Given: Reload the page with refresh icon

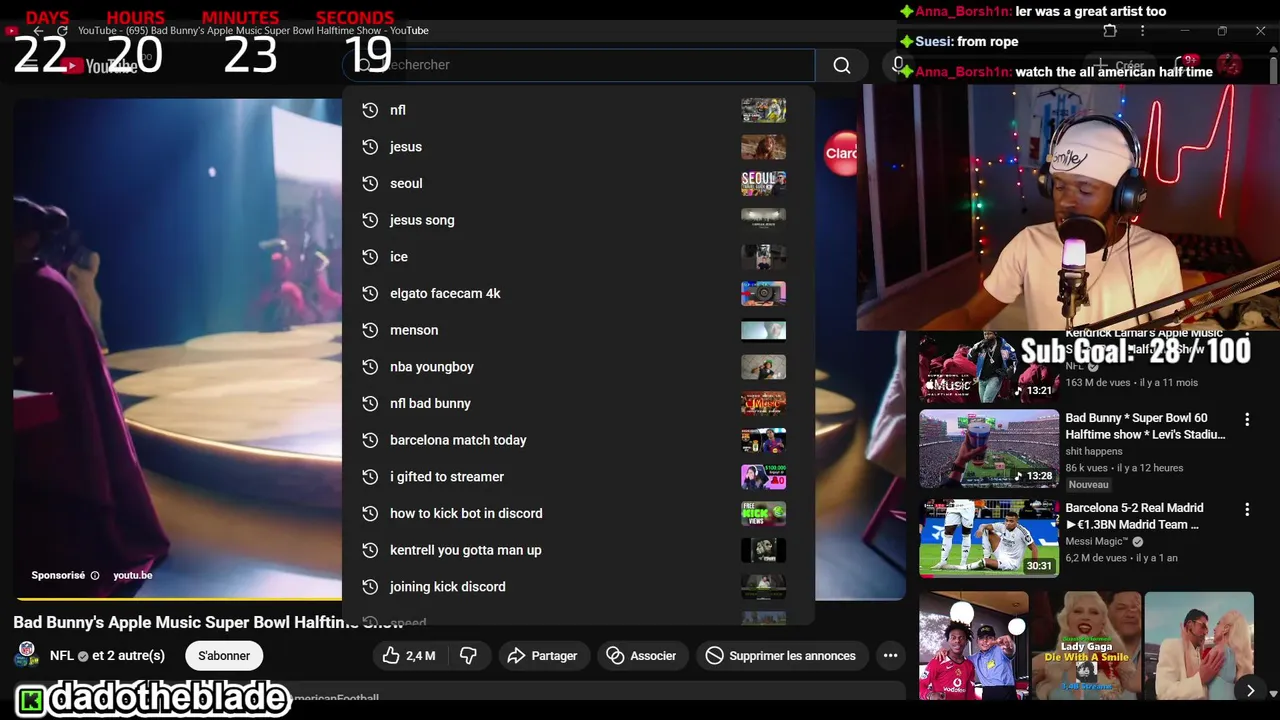Looking at the screenshot, I should coord(62,31).
